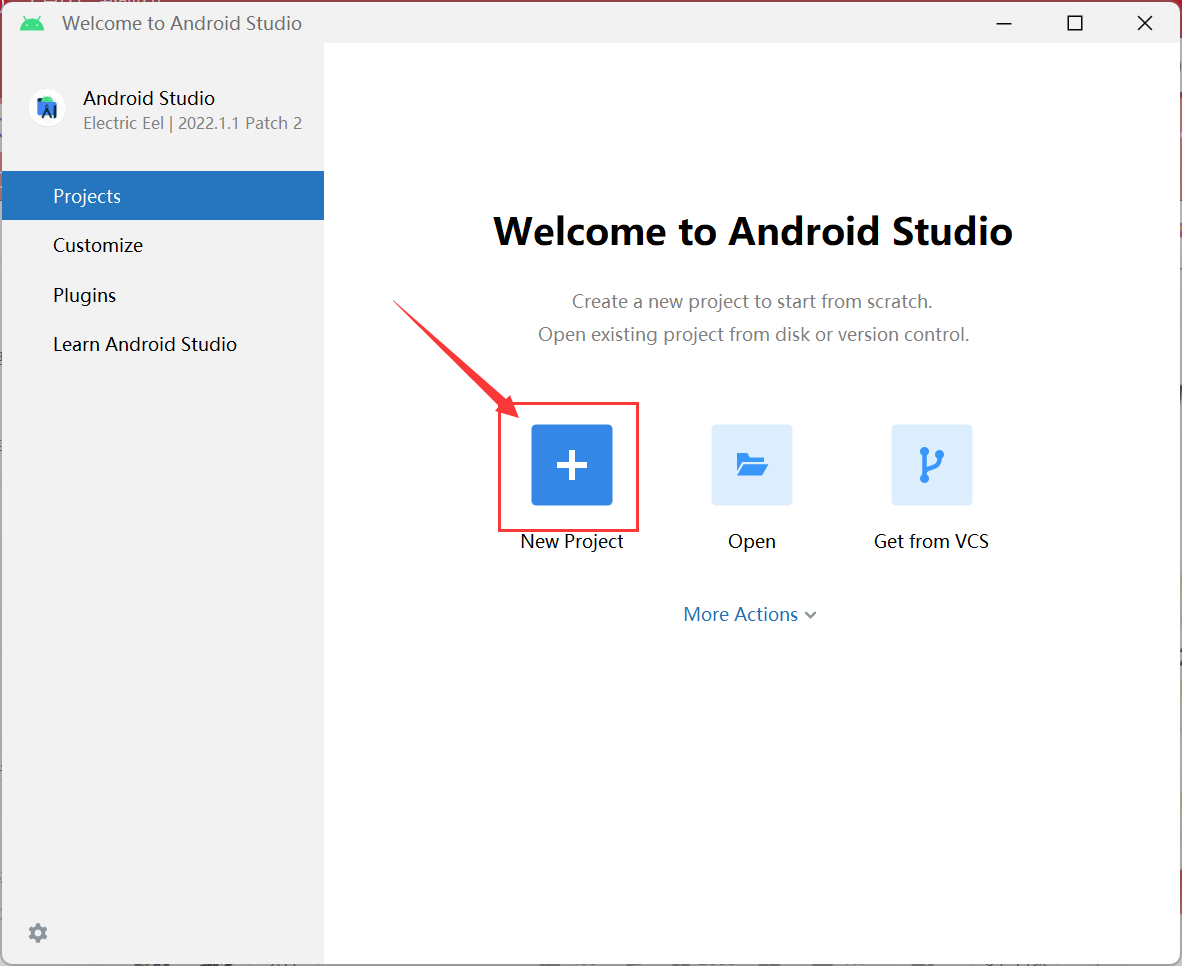This screenshot has height=966, width=1182.
Task: Click Electric Eel version text
Action: click(192, 123)
